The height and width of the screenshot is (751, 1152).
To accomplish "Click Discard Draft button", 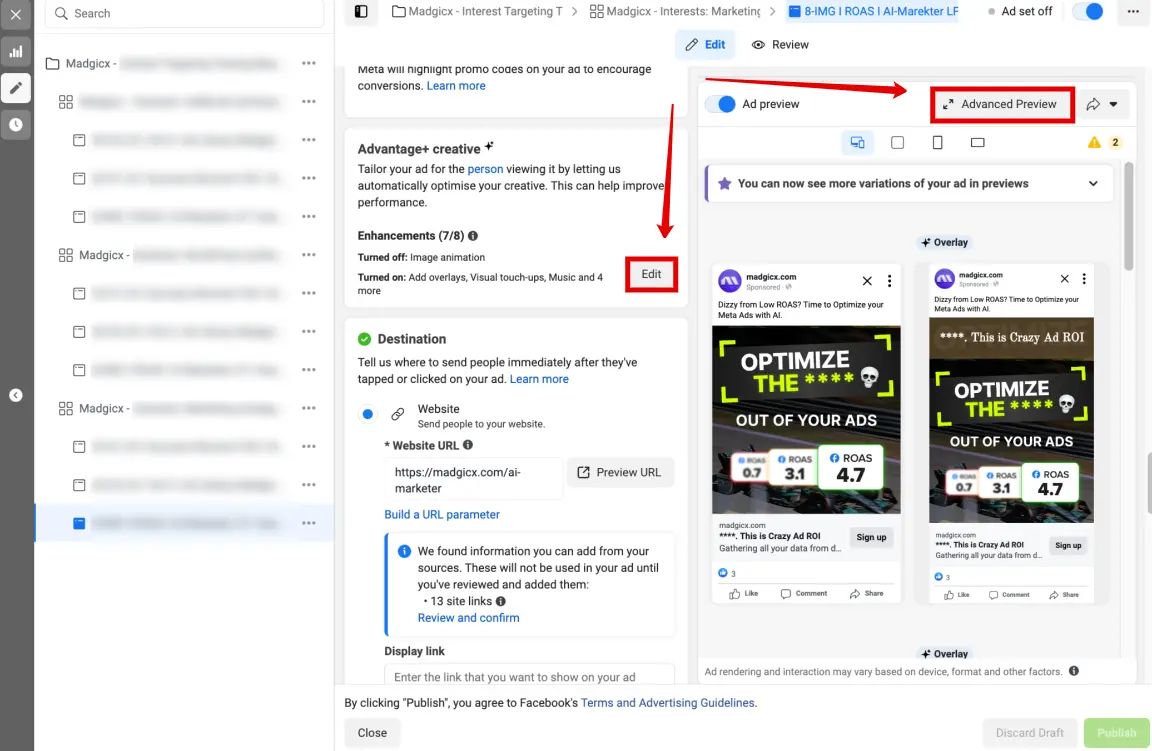I will click(x=1029, y=733).
